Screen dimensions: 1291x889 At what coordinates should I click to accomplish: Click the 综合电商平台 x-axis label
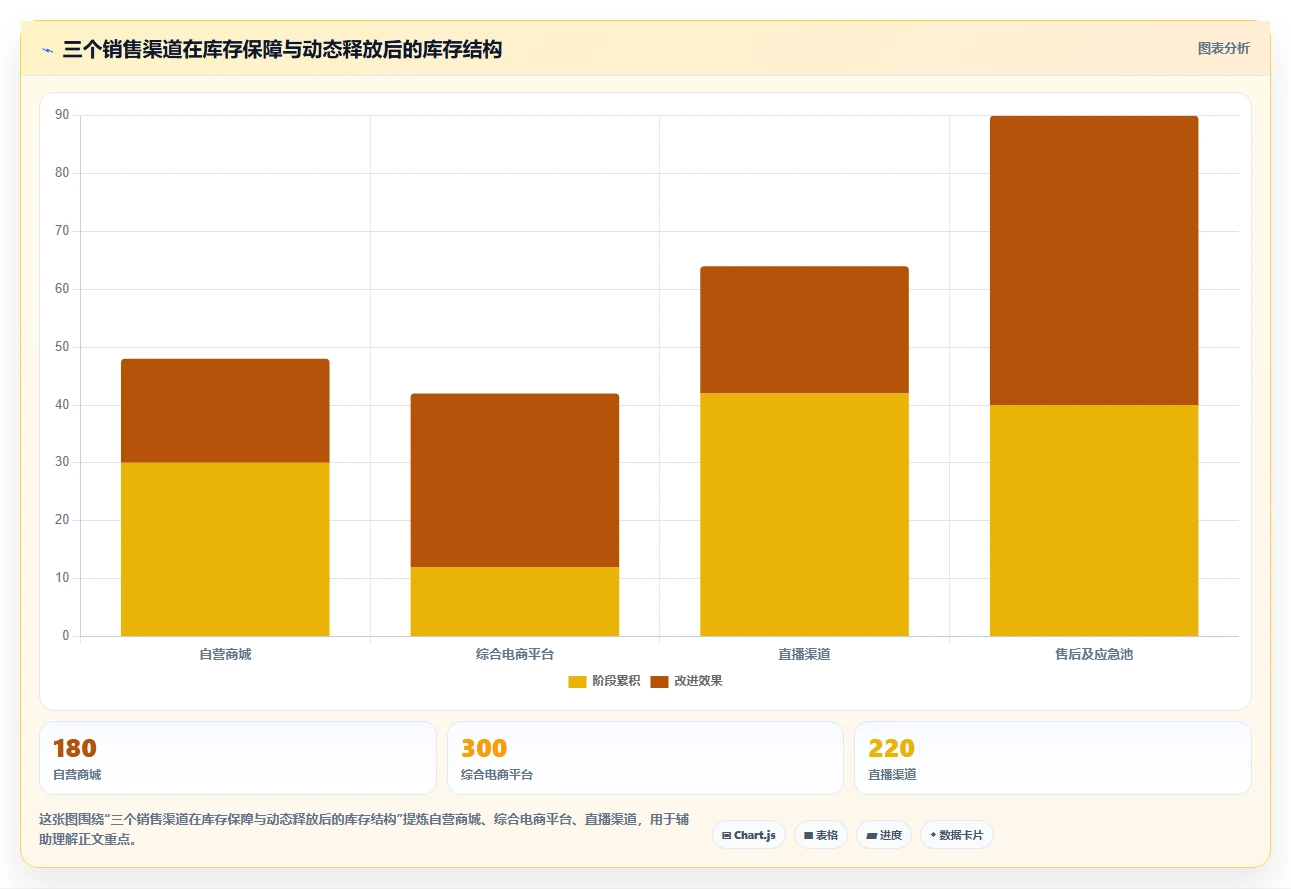(515, 654)
